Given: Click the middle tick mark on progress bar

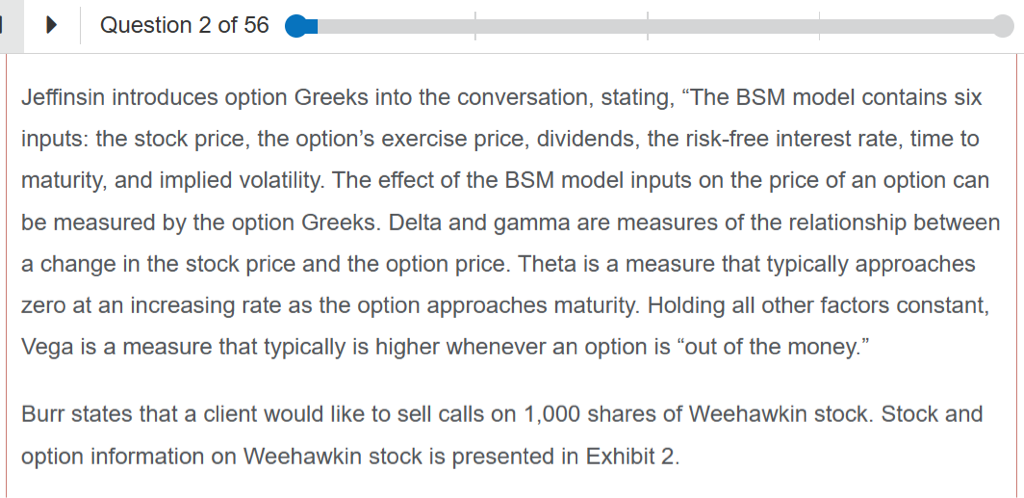Looking at the screenshot, I should (x=647, y=26).
